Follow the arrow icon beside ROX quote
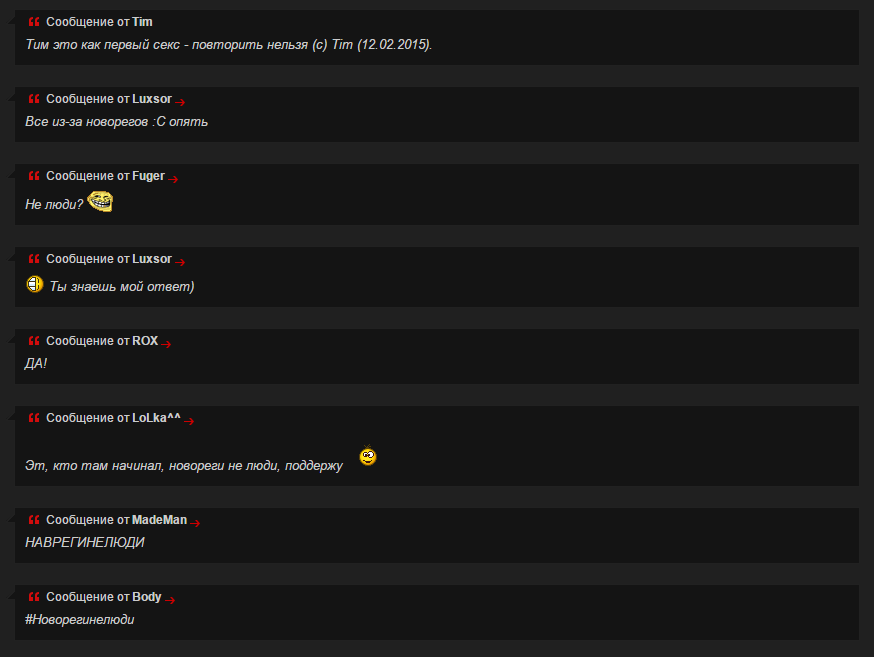This screenshot has width=874, height=657. [166, 344]
